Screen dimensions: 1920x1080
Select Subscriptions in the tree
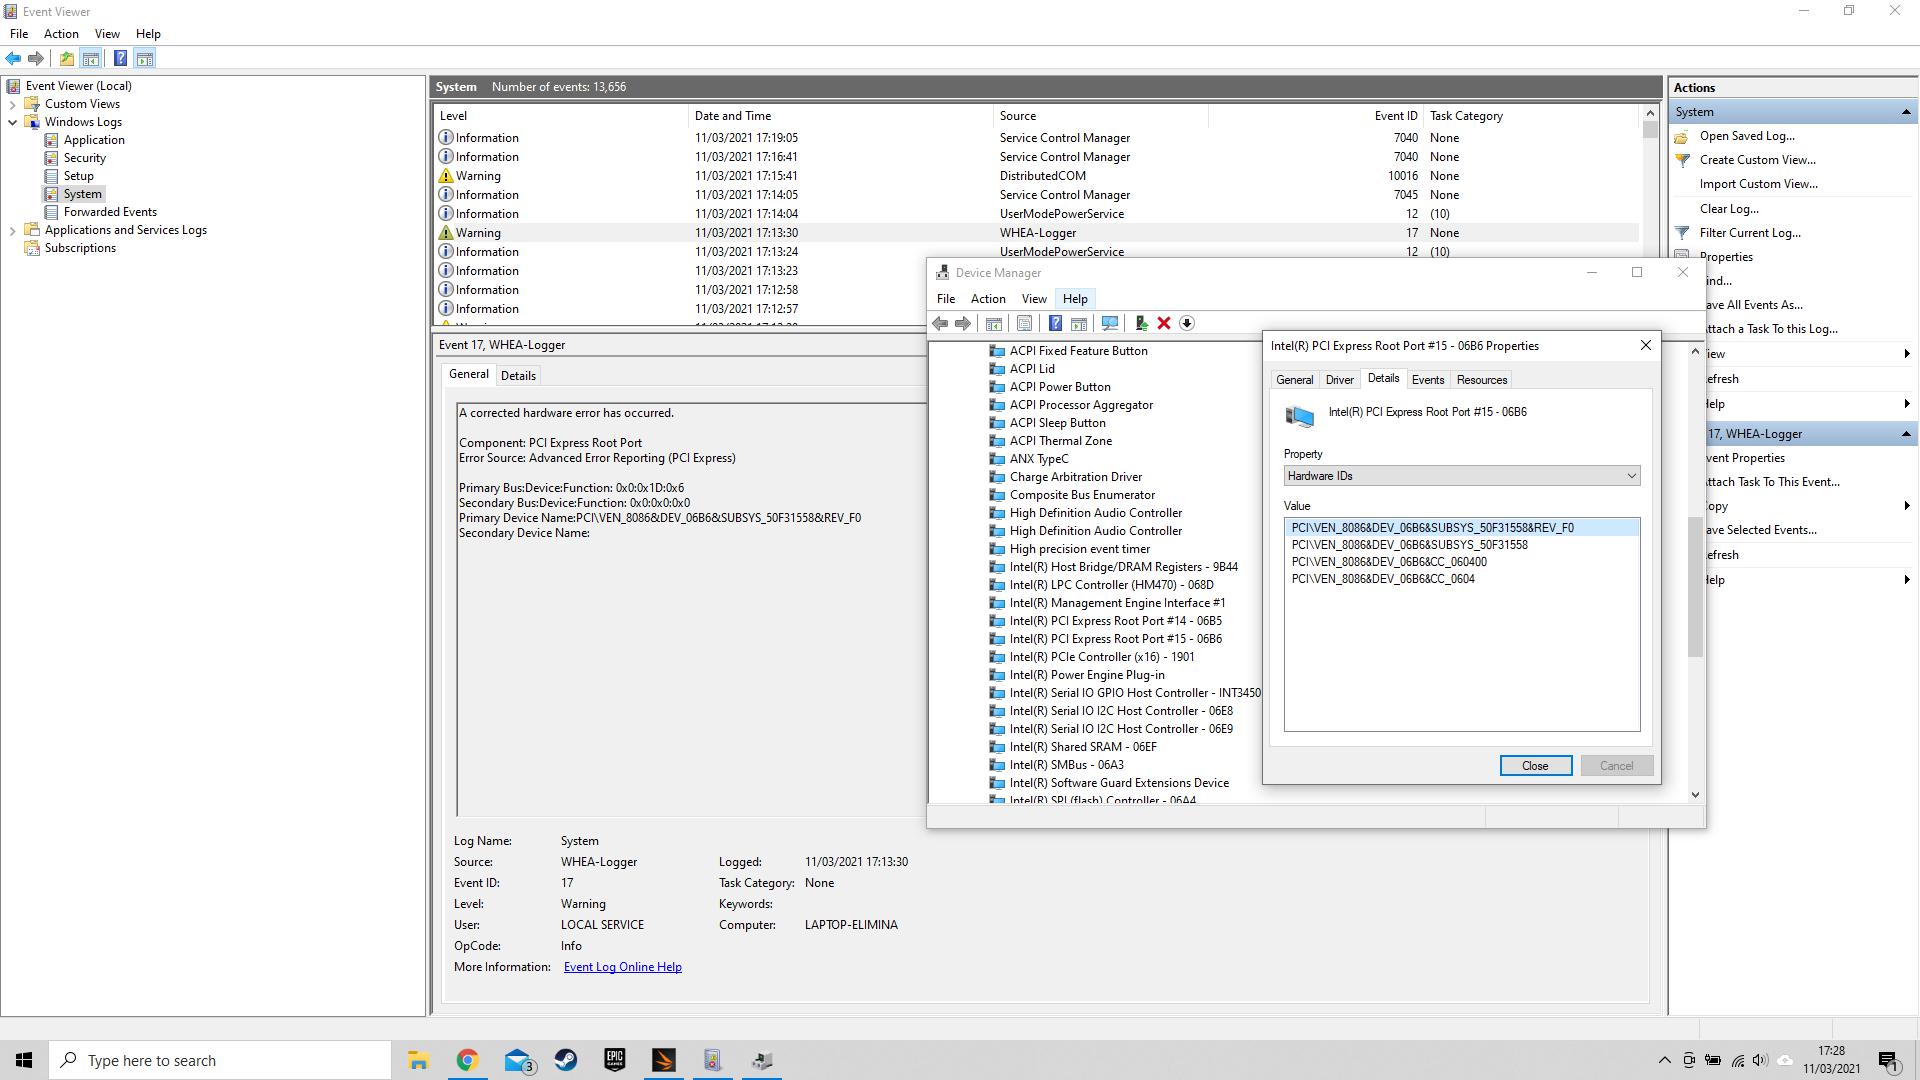(x=80, y=248)
